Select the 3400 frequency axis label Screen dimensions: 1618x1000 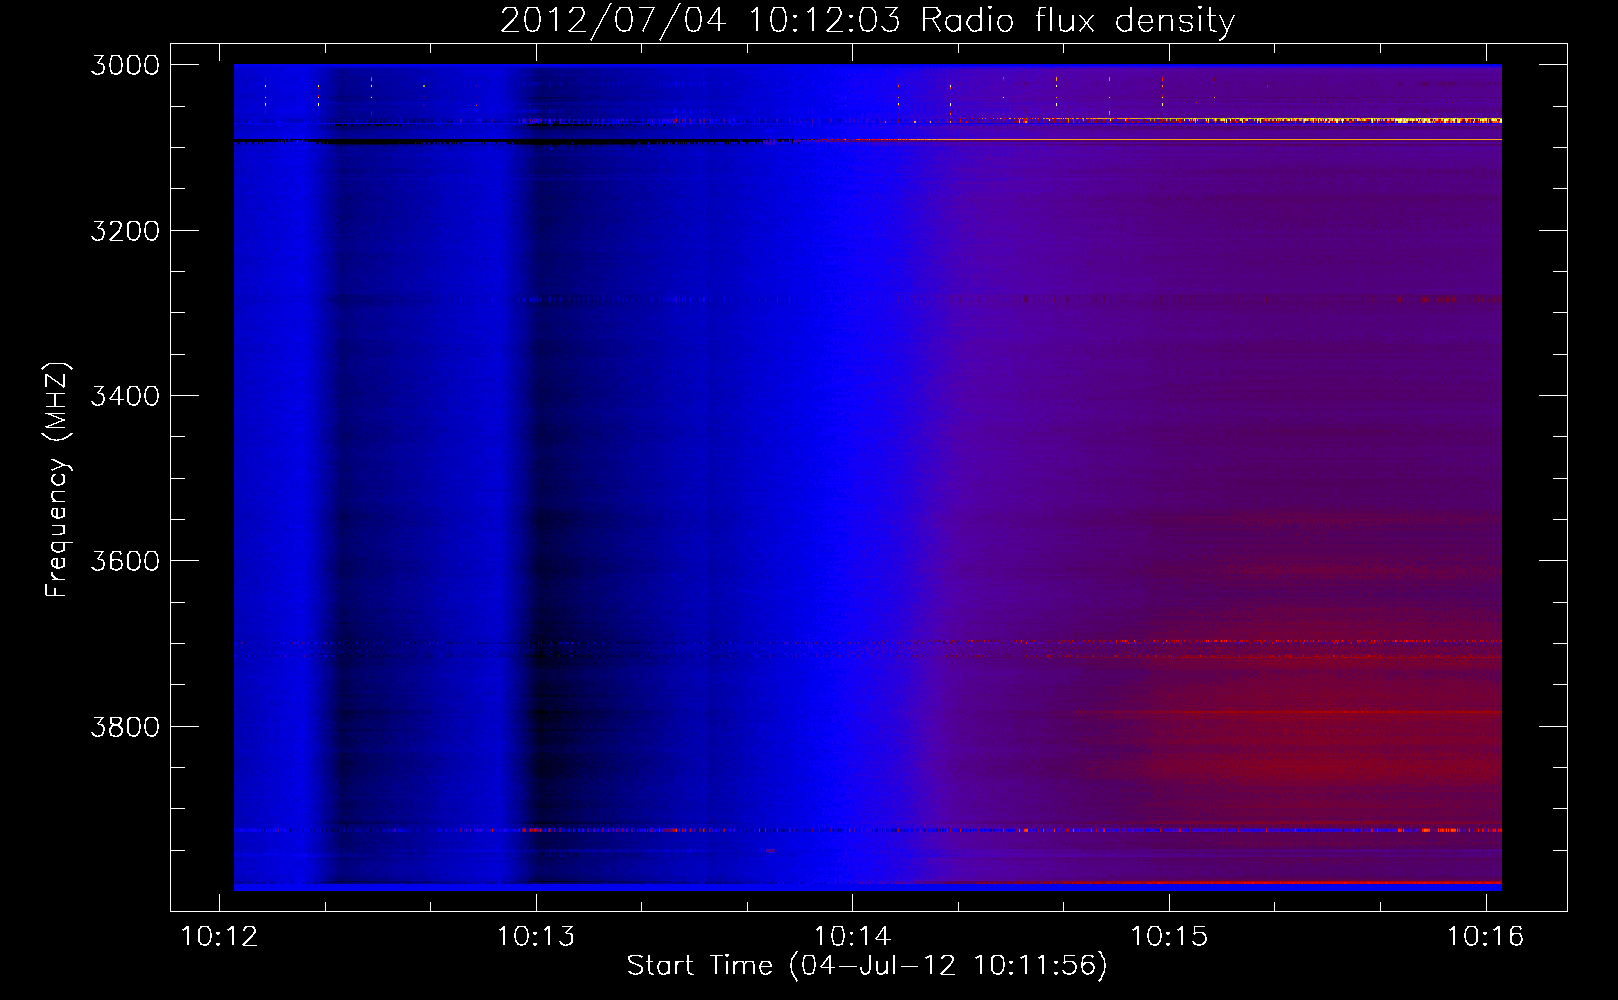tap(125, 396)
